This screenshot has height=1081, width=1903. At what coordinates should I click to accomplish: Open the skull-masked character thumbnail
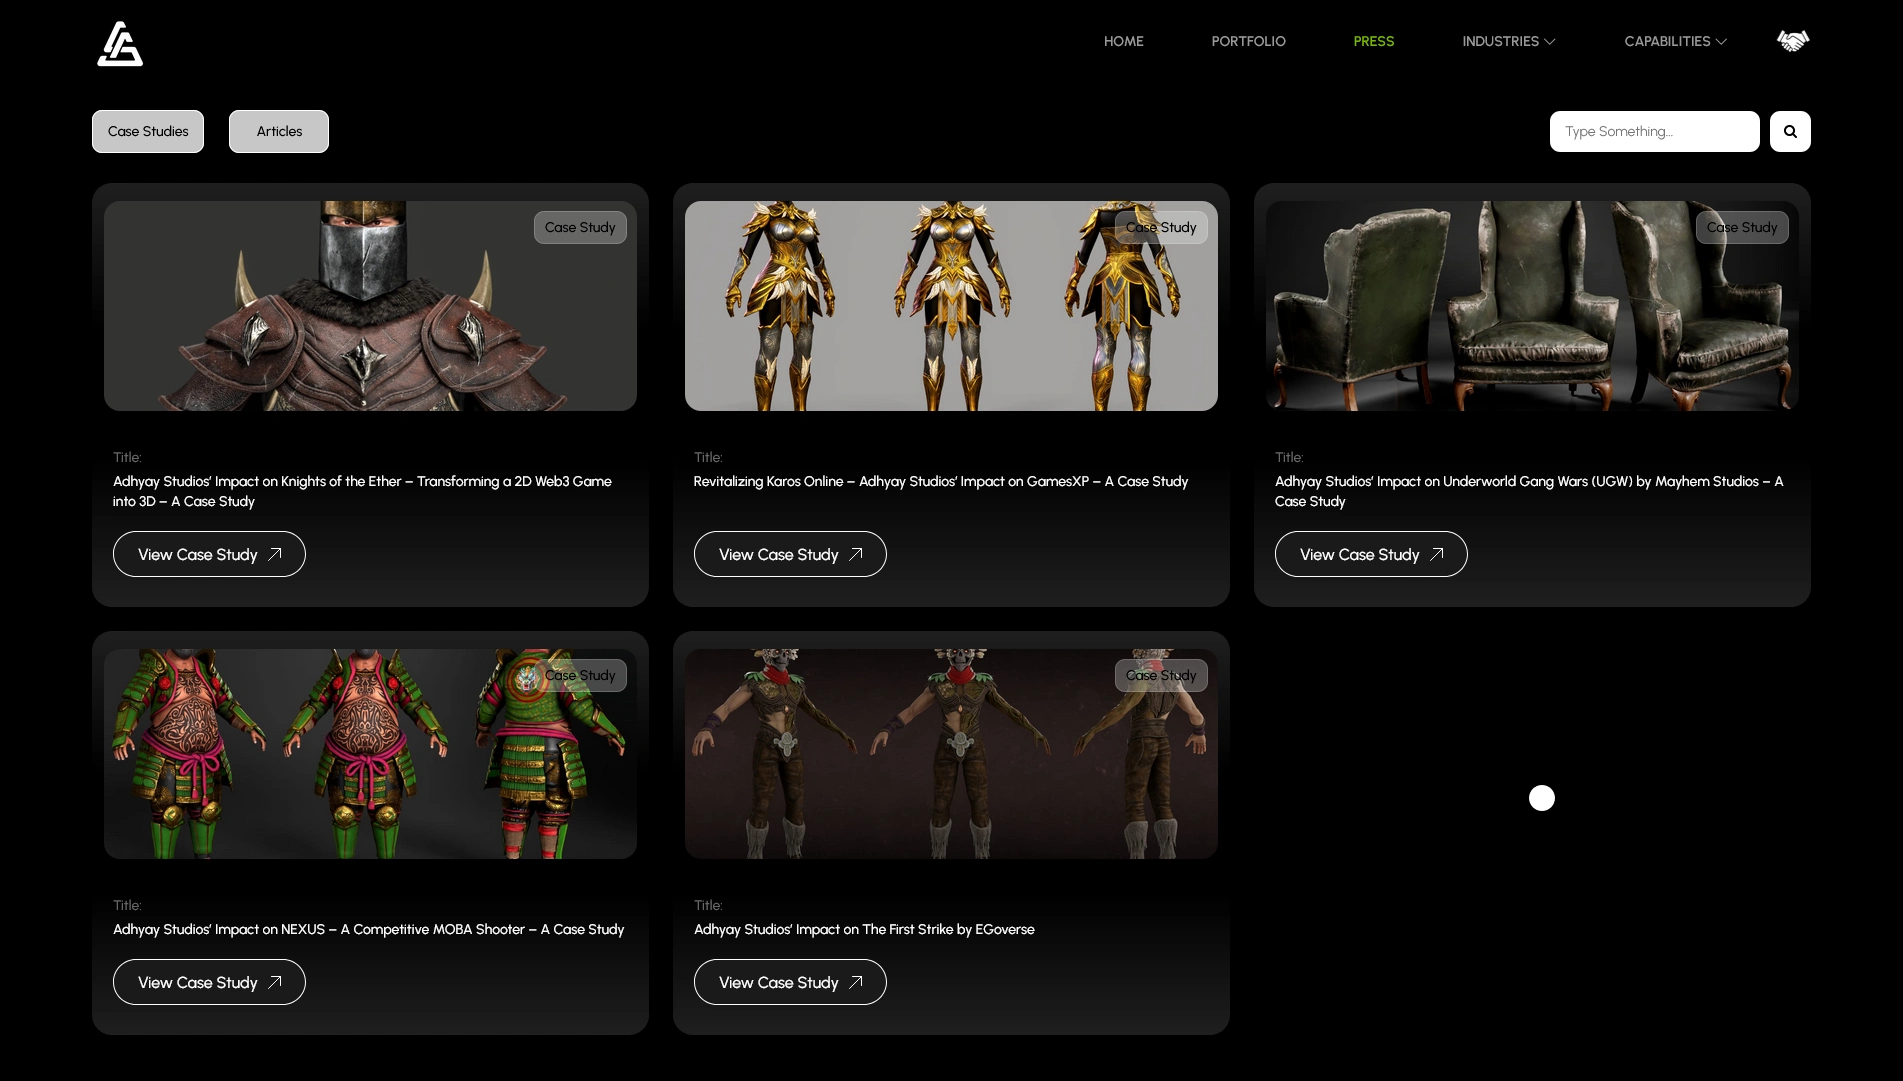pyautogui.click(x=951, y=754)
